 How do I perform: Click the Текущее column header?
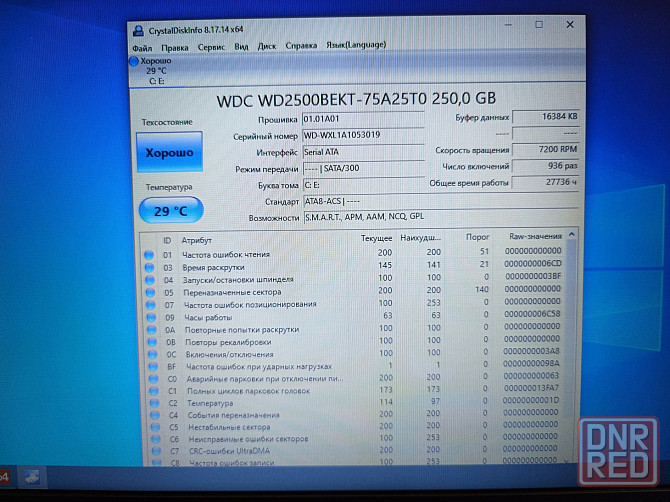tap(376, 238)
